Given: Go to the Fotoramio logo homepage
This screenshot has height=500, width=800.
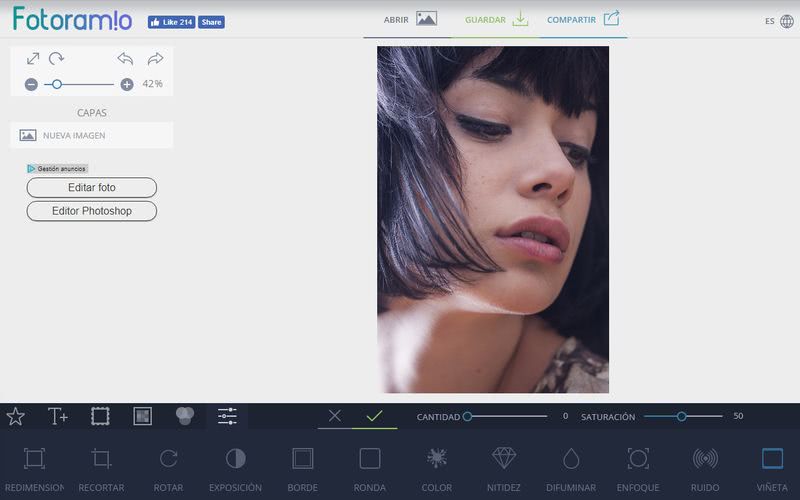Looking at the screenshot, I should coord(72,19).
